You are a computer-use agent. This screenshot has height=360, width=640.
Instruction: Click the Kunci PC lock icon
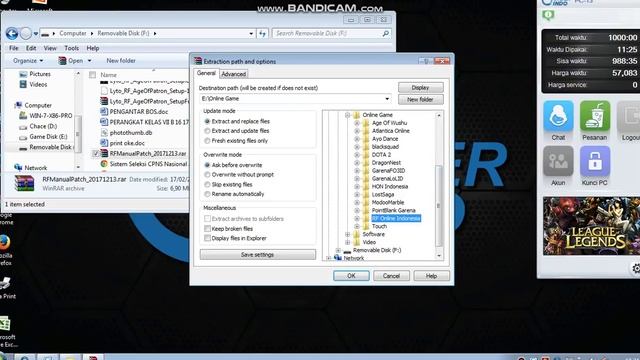[x=595, y=161]
